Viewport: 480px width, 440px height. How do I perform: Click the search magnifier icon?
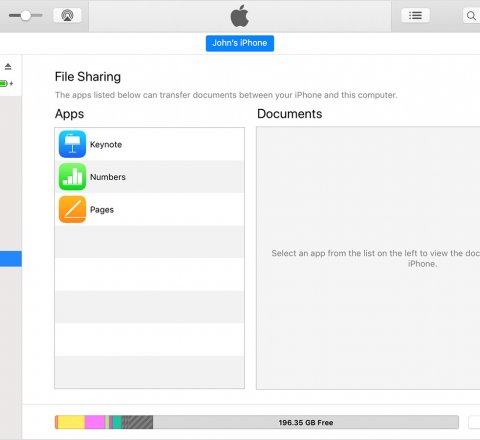tap(471, 16)
